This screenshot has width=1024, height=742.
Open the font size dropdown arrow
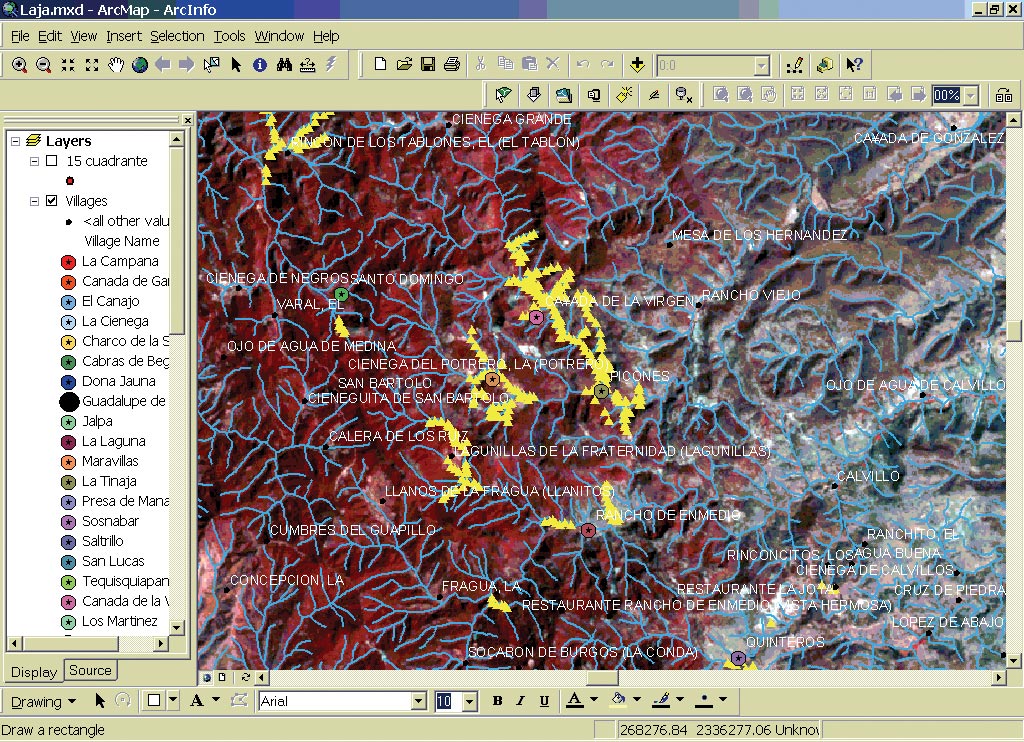[x=470, y=702]
